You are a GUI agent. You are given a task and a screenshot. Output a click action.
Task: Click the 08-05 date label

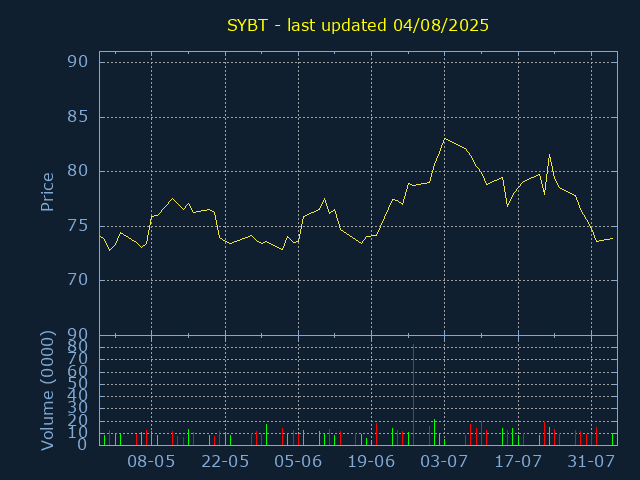click(151, 462)
